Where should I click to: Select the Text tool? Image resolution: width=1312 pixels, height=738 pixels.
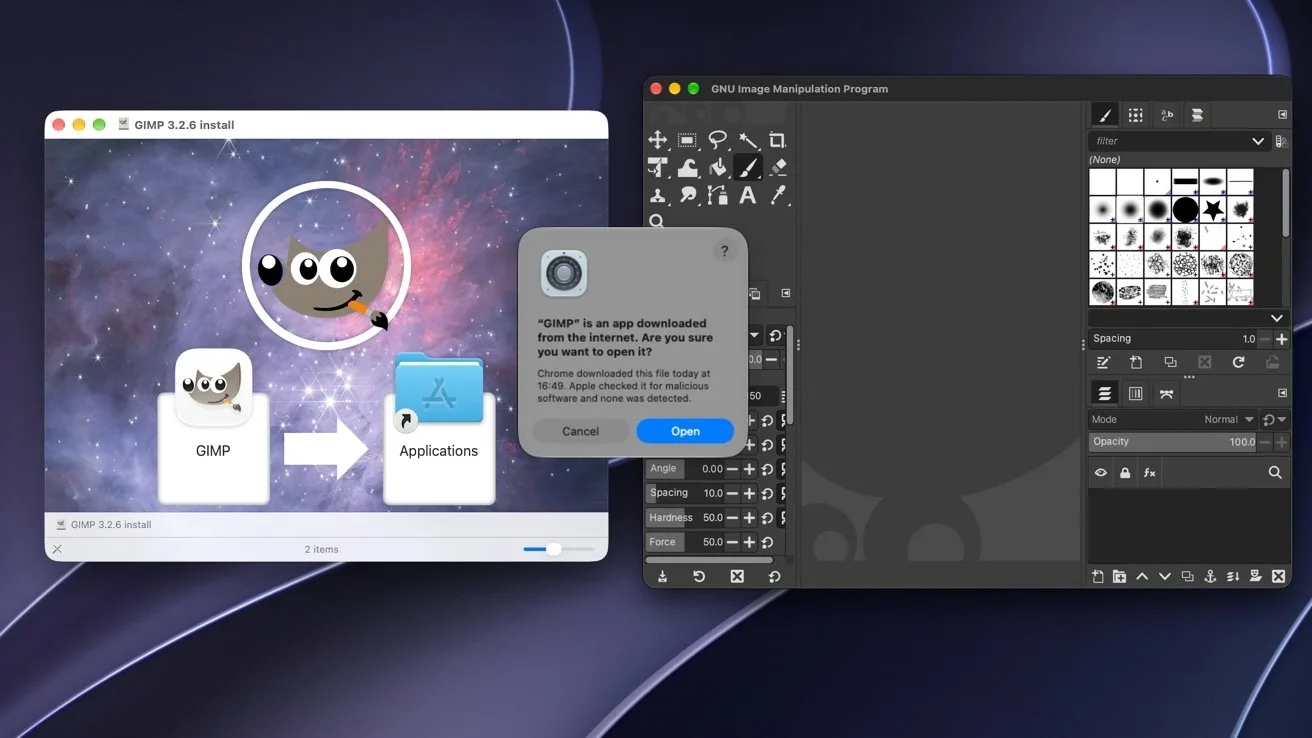(x=747, y=195)
